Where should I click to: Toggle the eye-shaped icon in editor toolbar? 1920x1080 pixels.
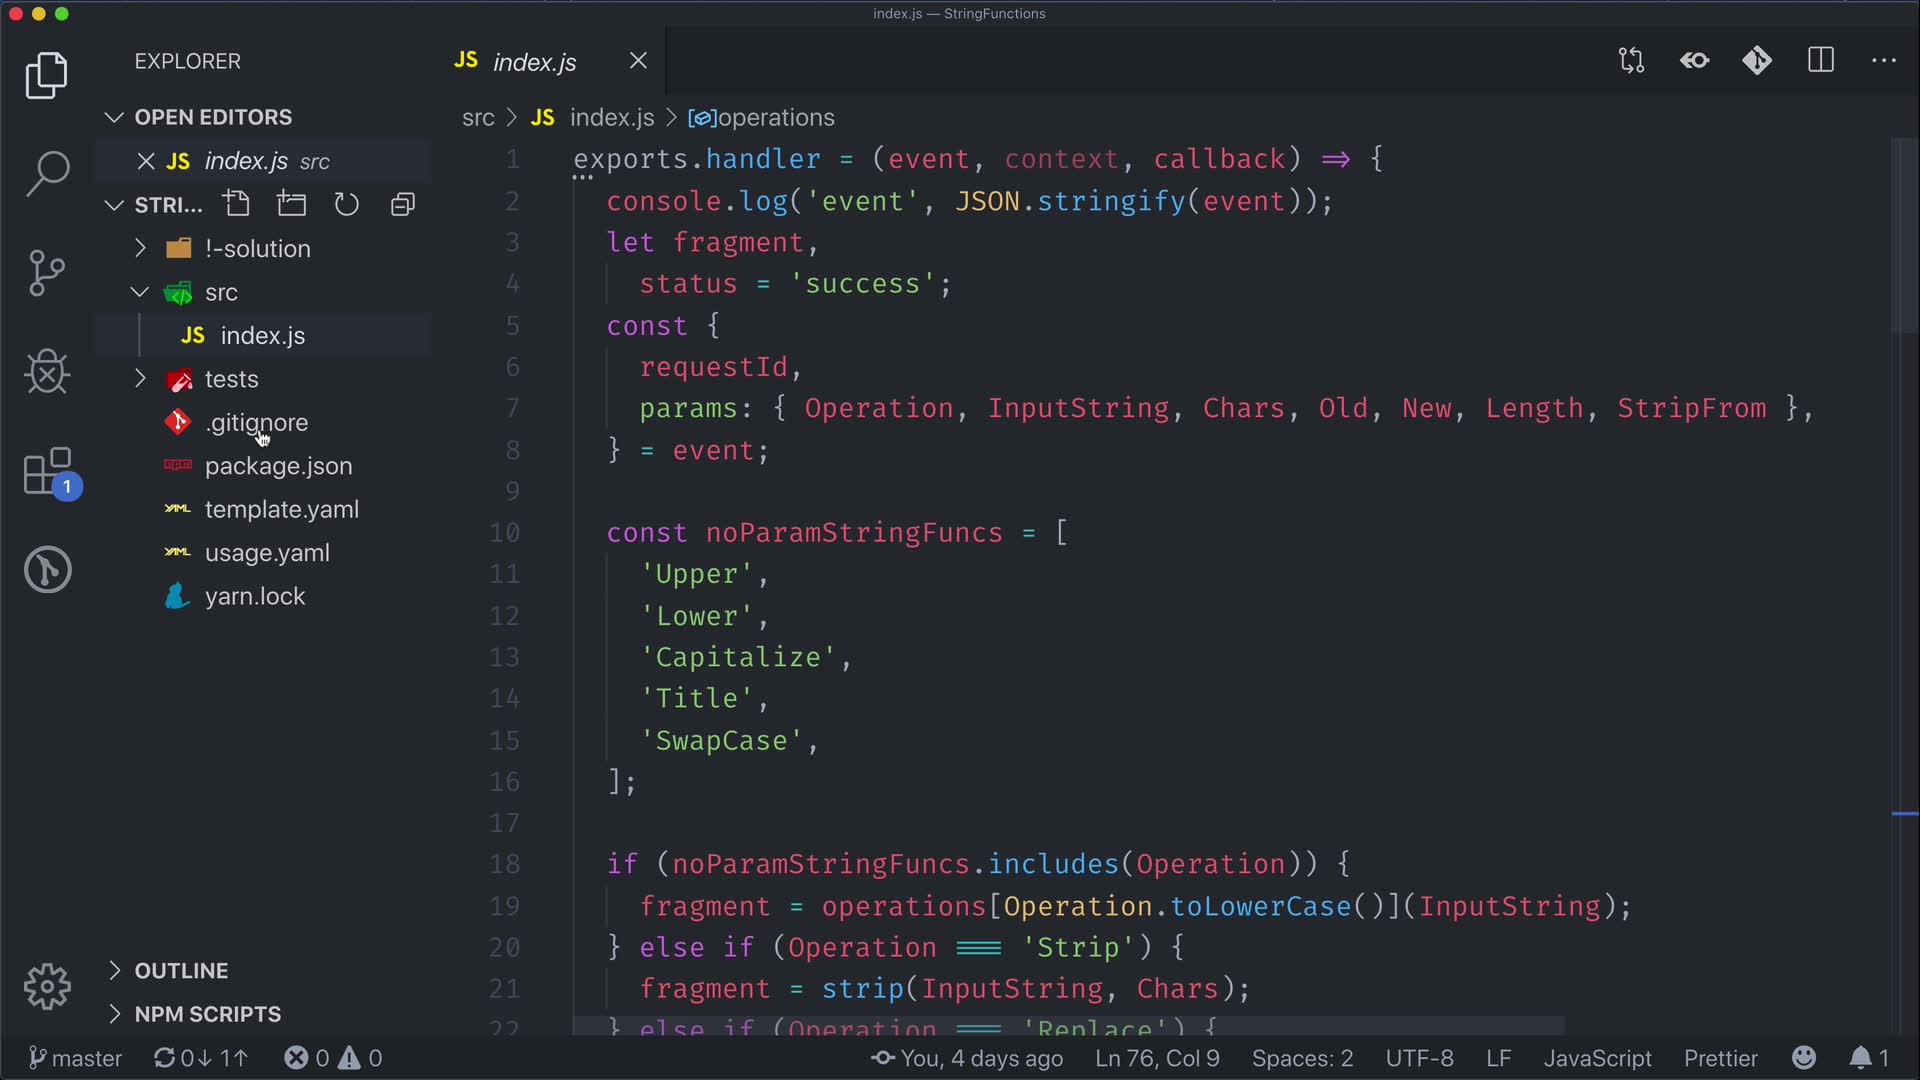(x=1694, y=60)
